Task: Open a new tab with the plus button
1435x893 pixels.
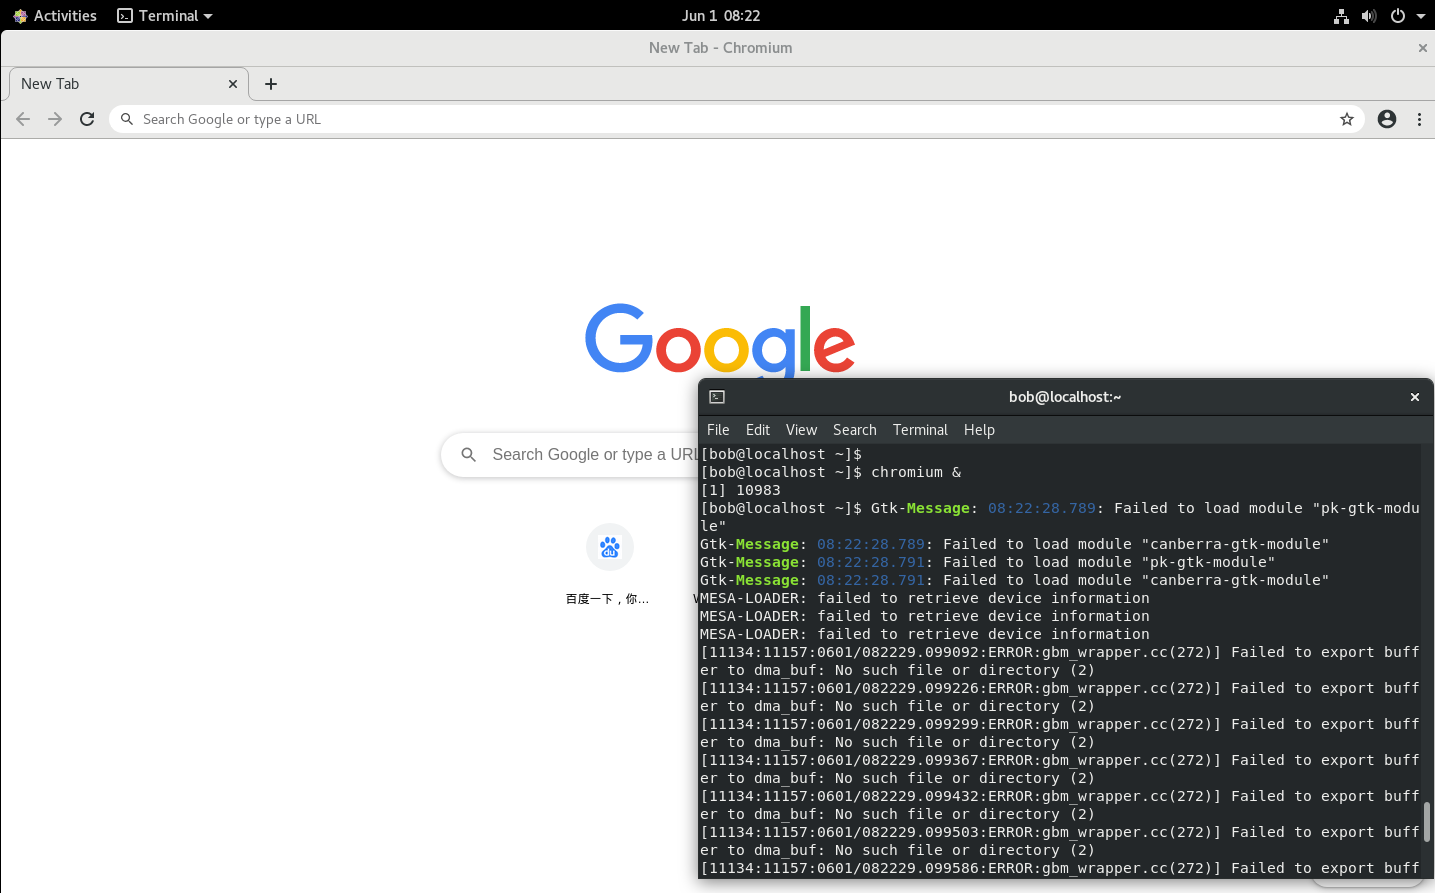Action: pyautogui.click(x=271, y=84)
